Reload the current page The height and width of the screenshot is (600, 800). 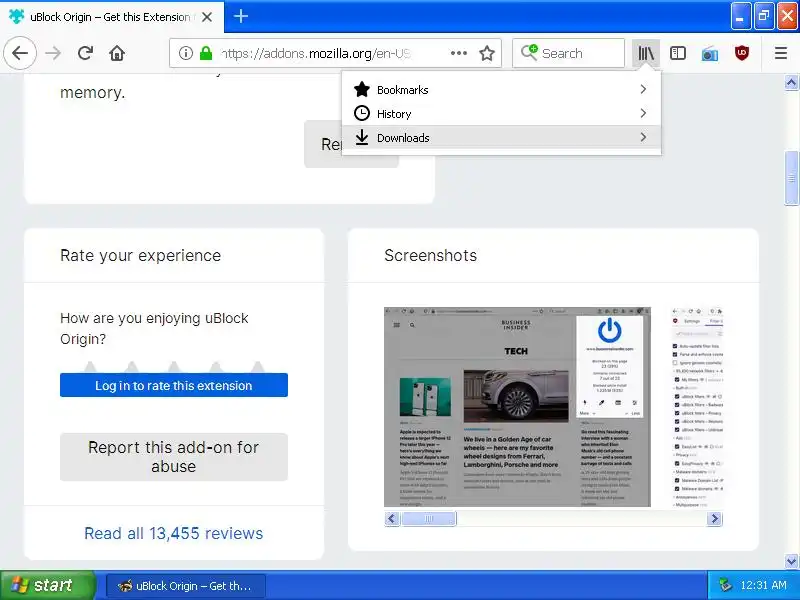tap(85, 53)
